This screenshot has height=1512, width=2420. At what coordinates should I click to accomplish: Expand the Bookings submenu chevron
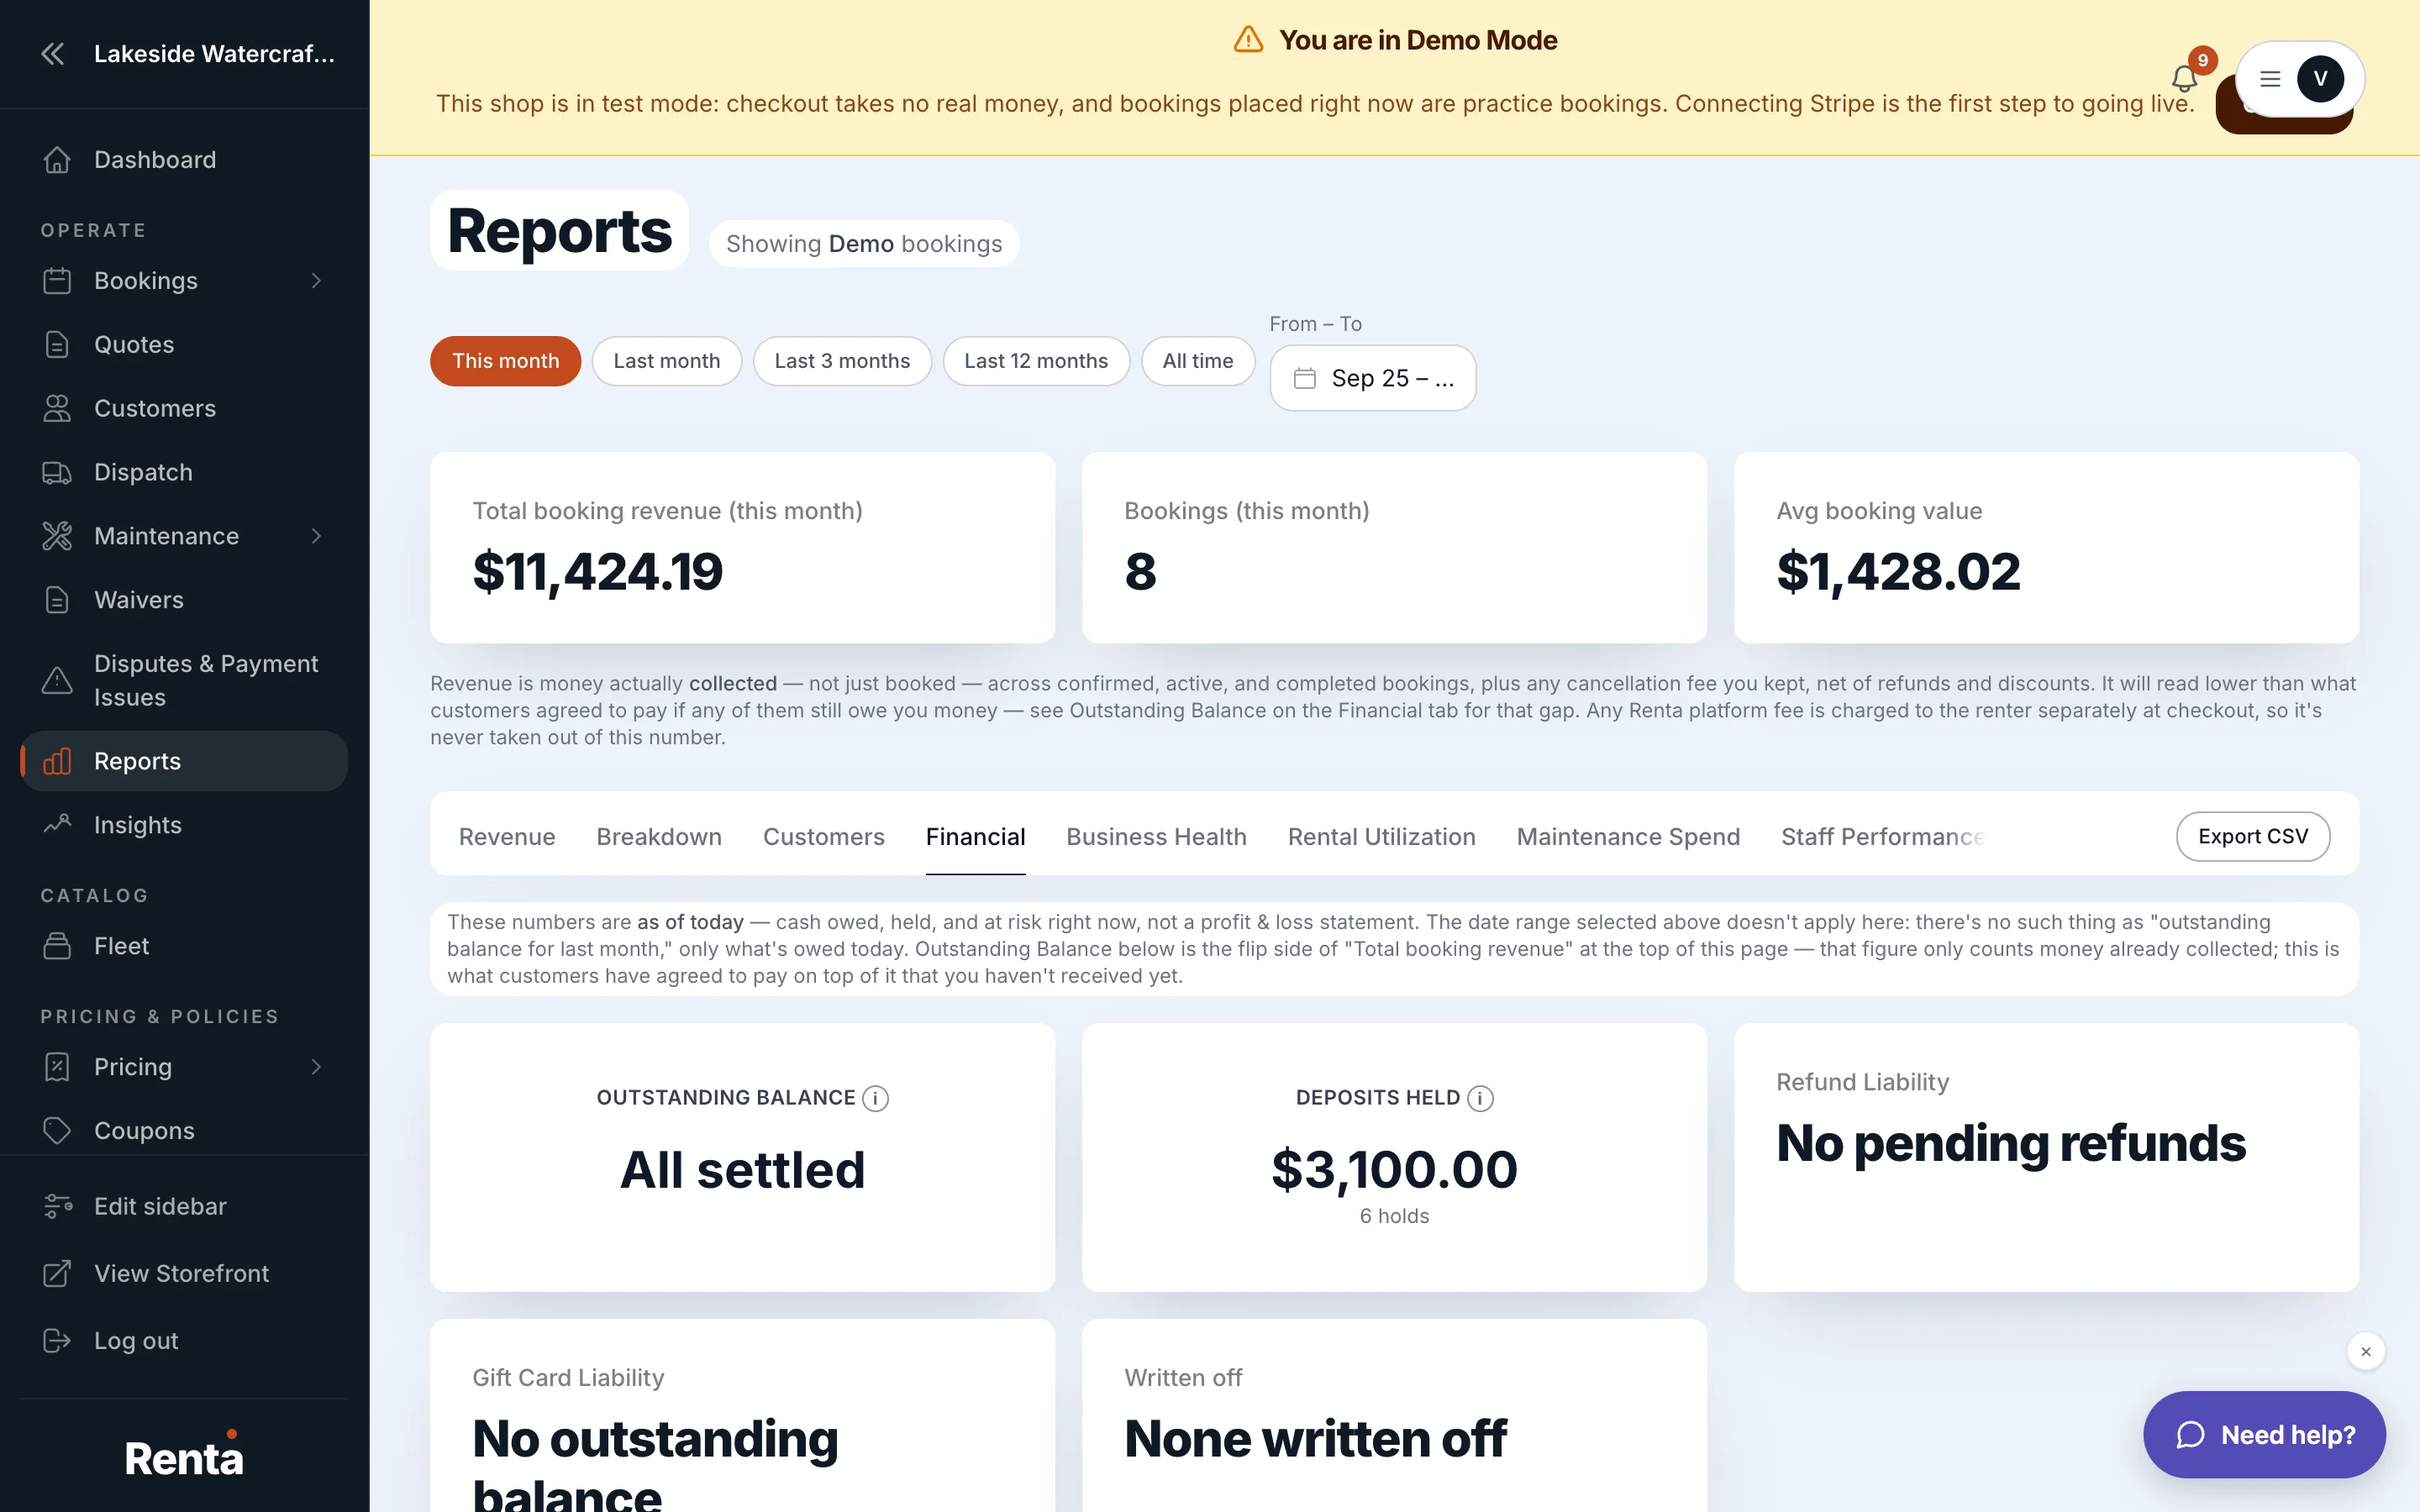click(316, 281)
